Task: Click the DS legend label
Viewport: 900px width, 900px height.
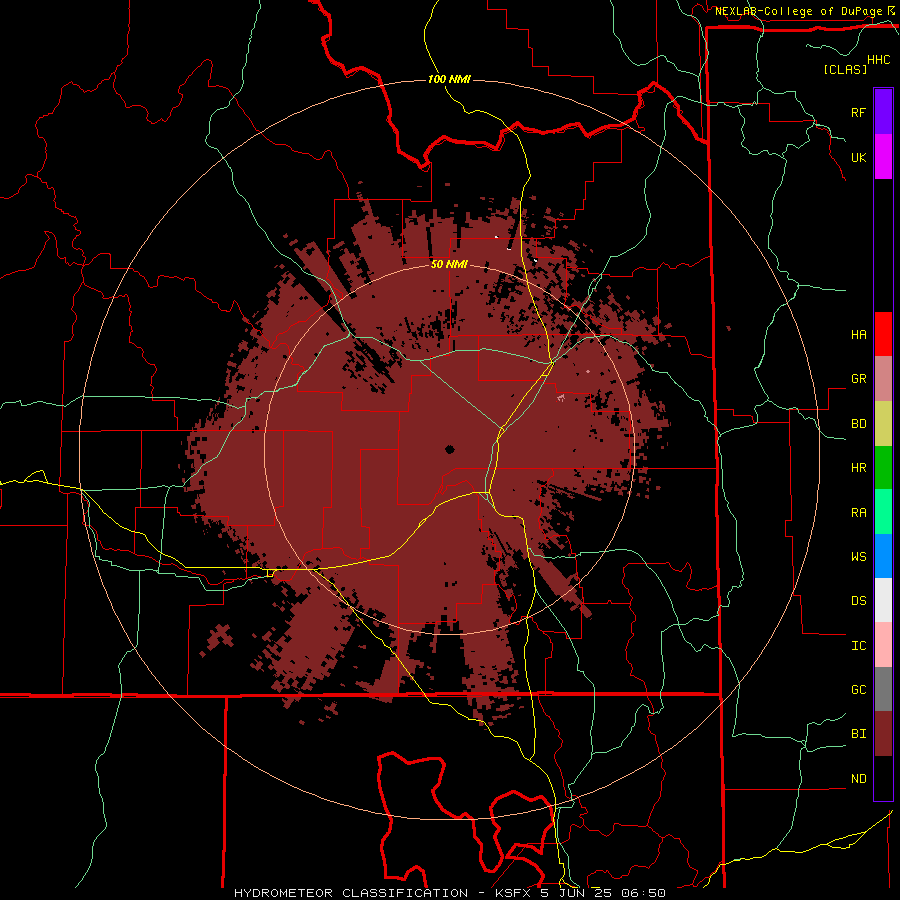Action: [858, 600]
